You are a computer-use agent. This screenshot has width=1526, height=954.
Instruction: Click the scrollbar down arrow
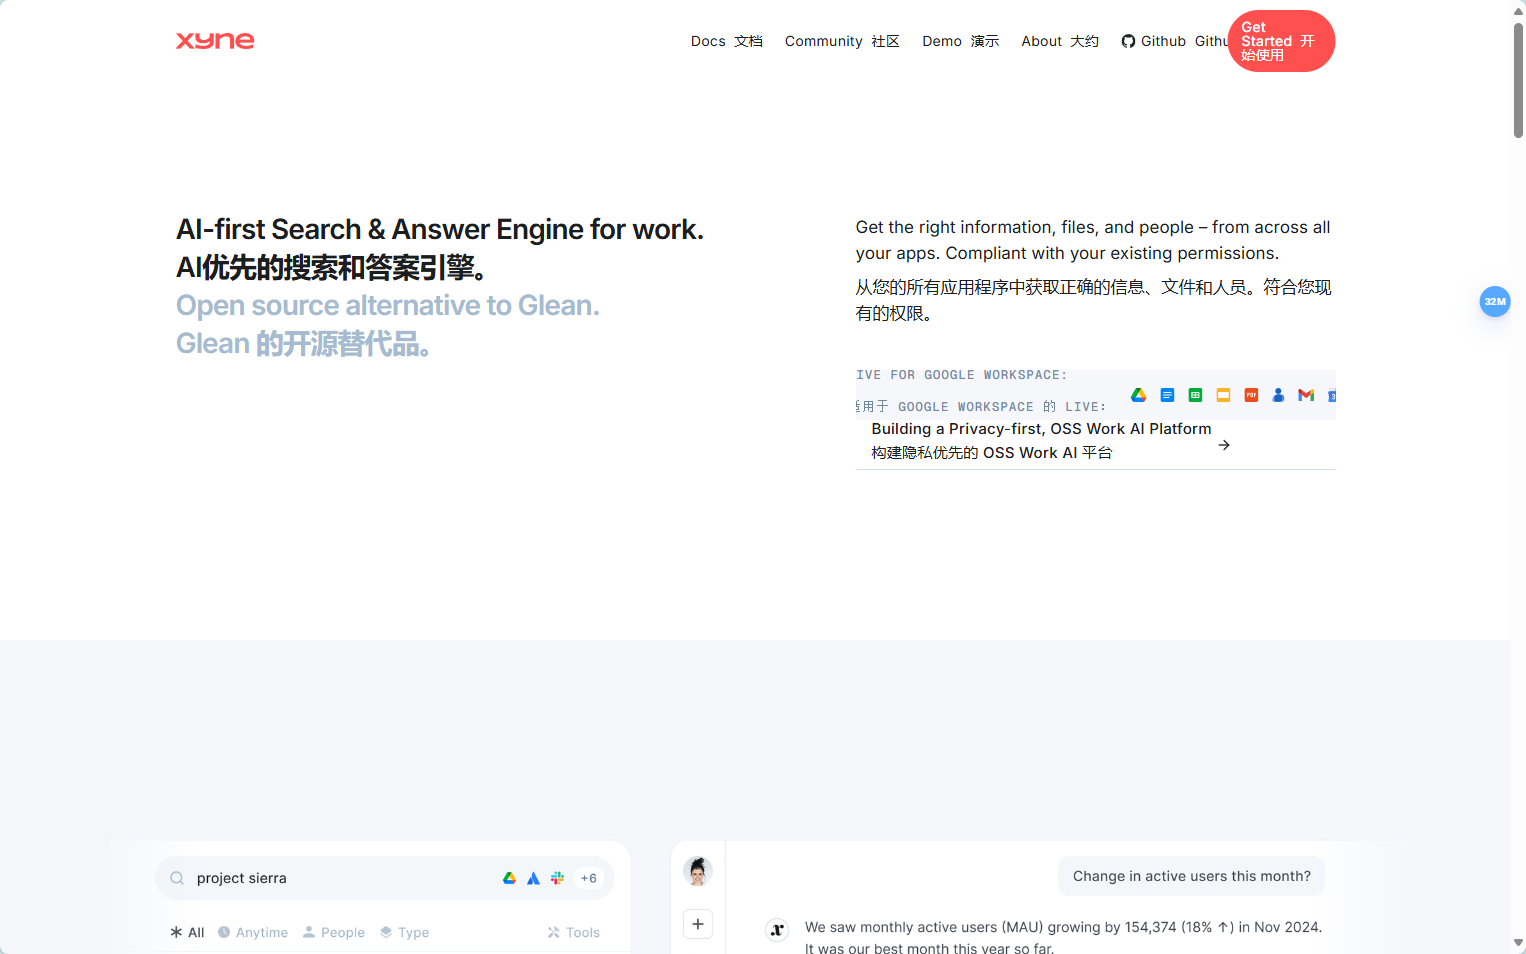(x=1518, y=943)
